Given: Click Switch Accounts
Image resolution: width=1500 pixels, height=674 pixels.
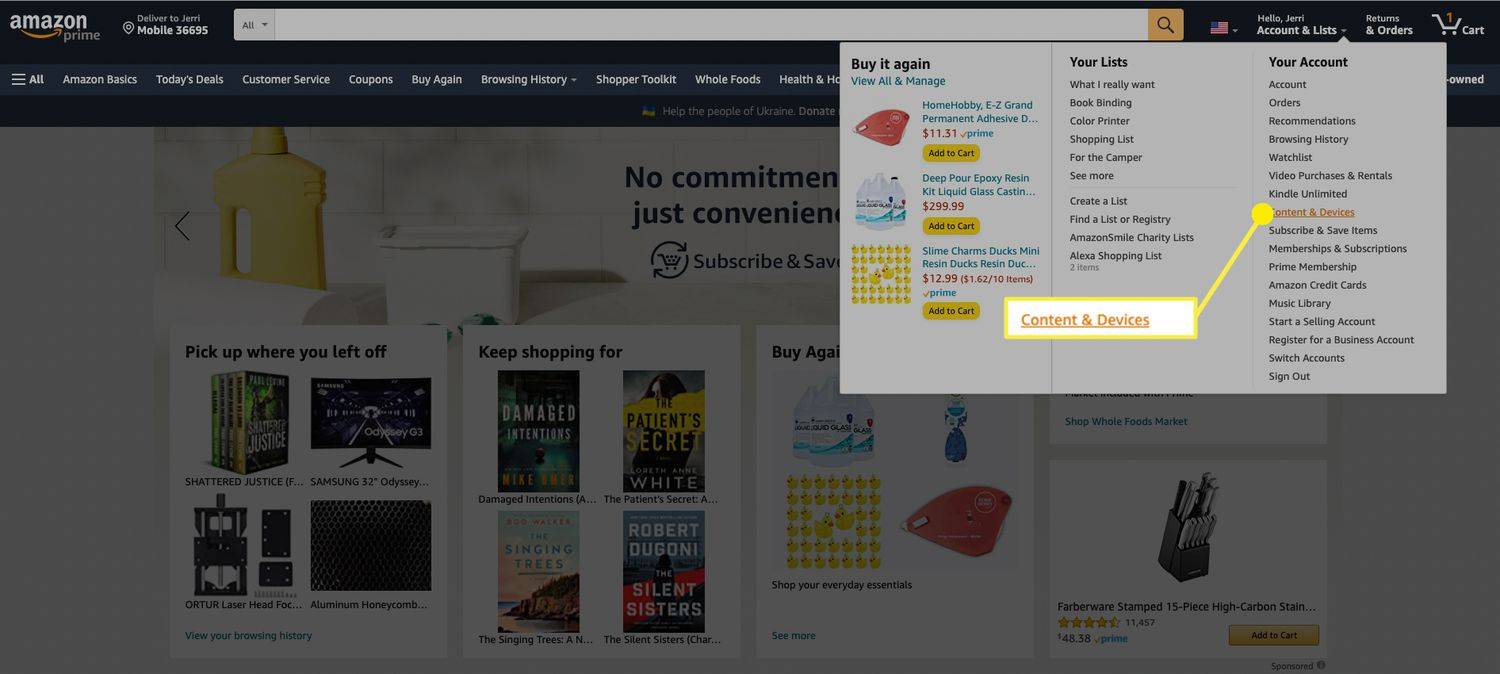Looking at the screenshot, I should pos(1307,358).
